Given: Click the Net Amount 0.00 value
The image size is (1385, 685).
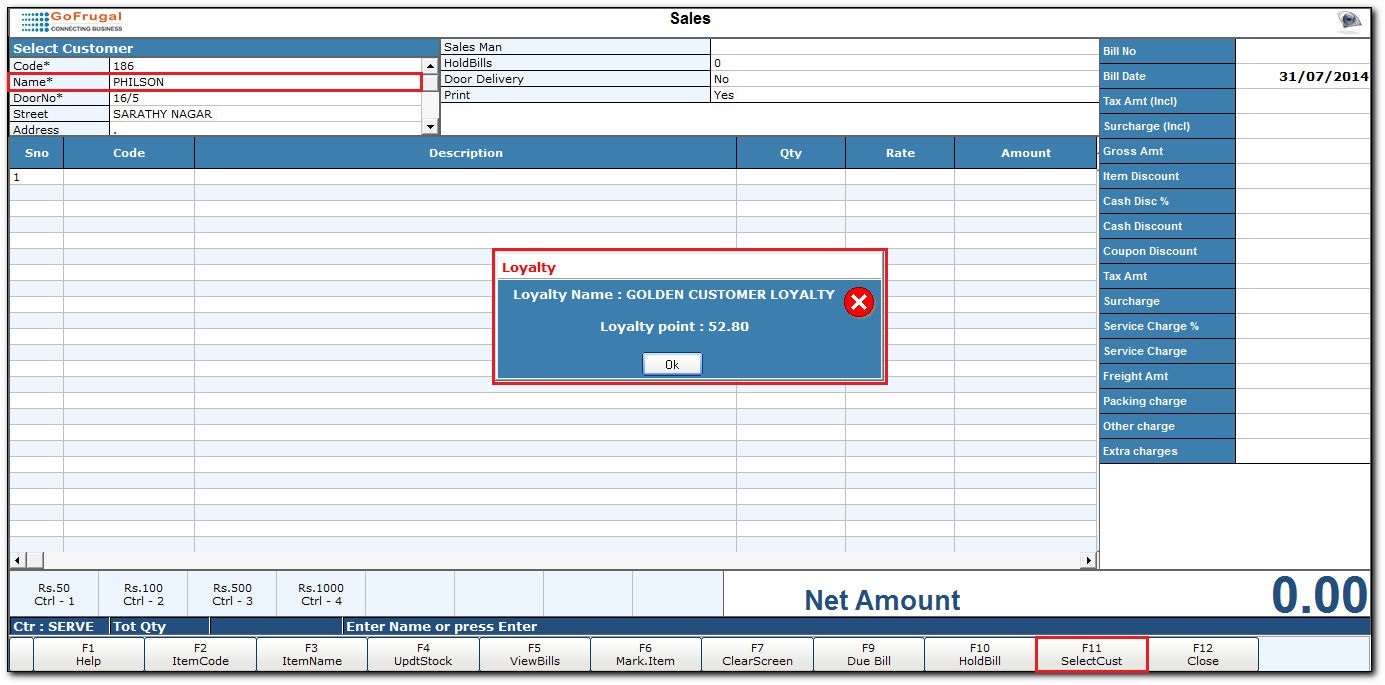Looking at the screenshot, I should [1319, 595].
